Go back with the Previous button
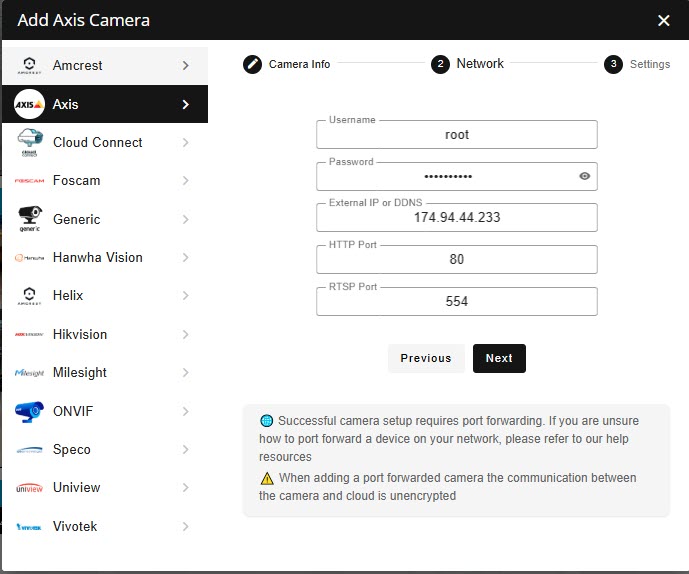 click(x=426, y=358)
